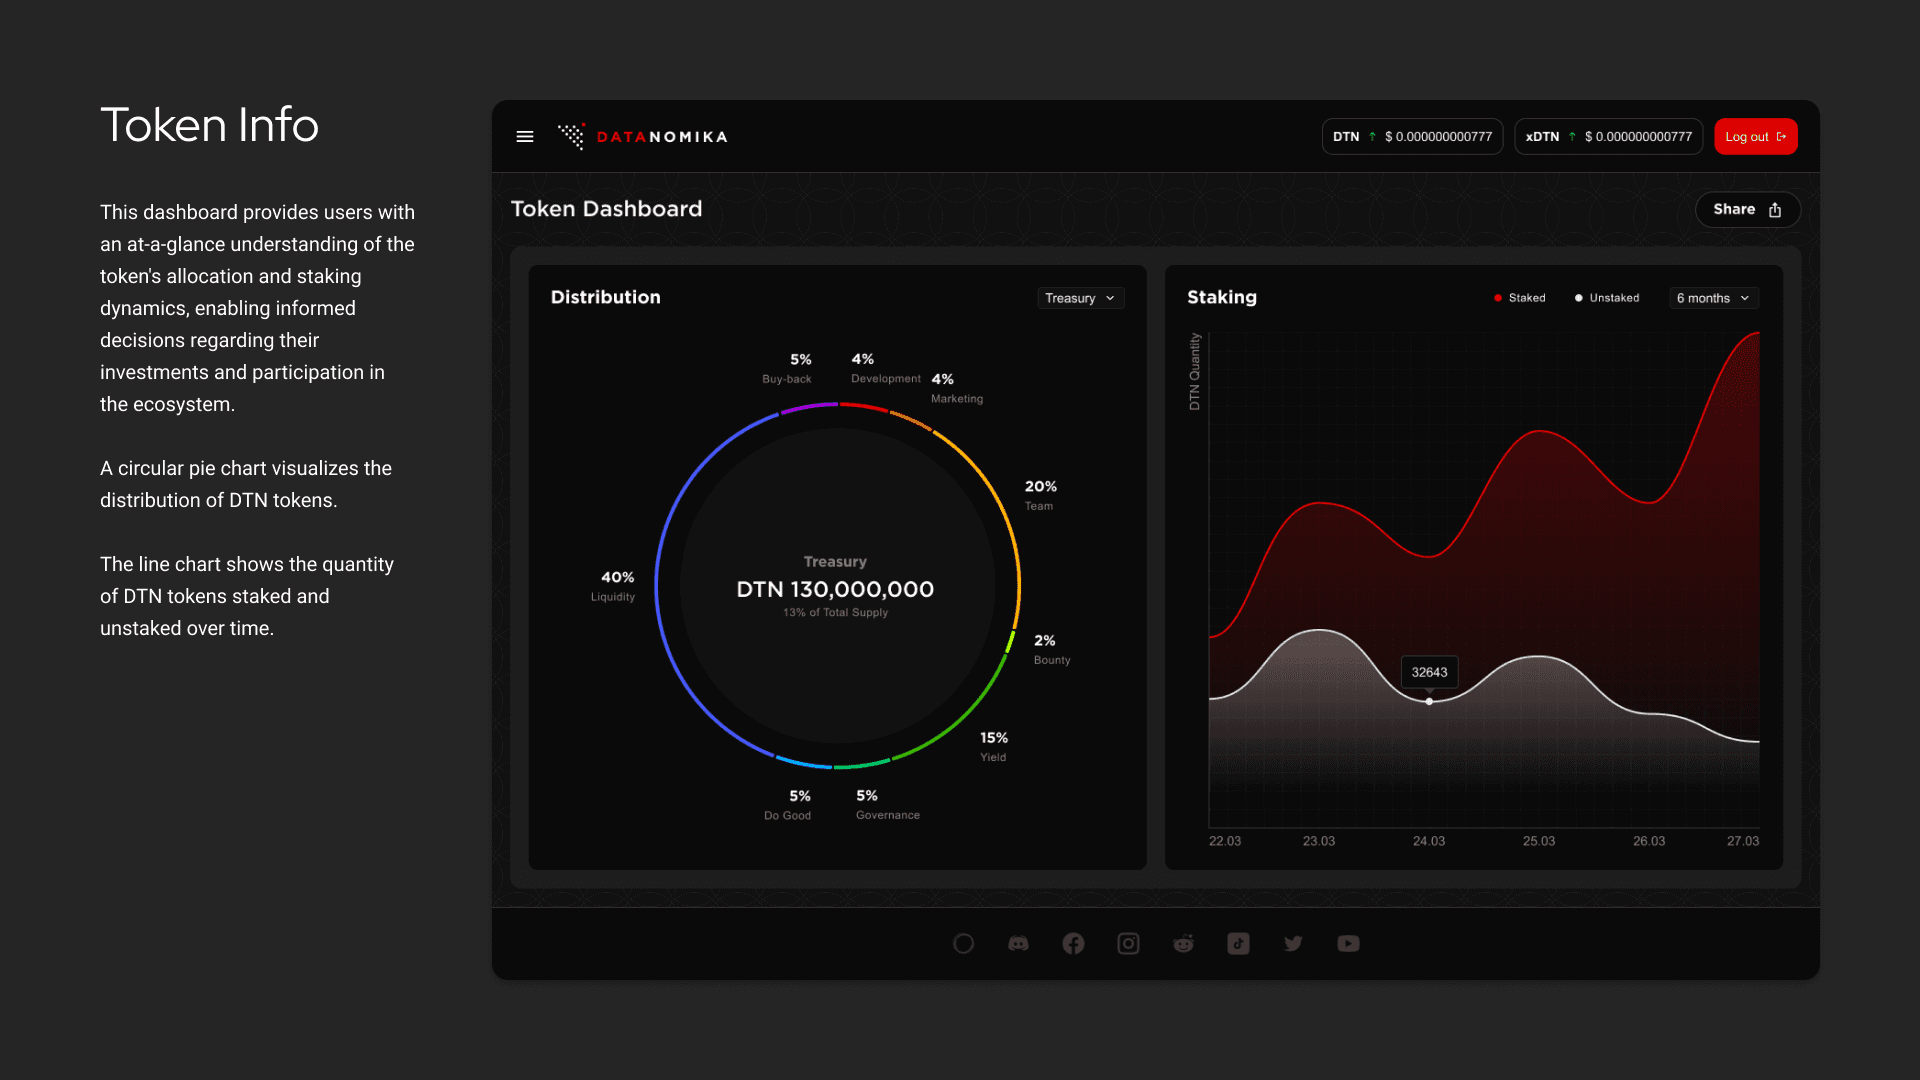The width and height of the screenshot is (1920, 1080).
Task: Click the 25.03 axis date label
Action: (1538, 841)
